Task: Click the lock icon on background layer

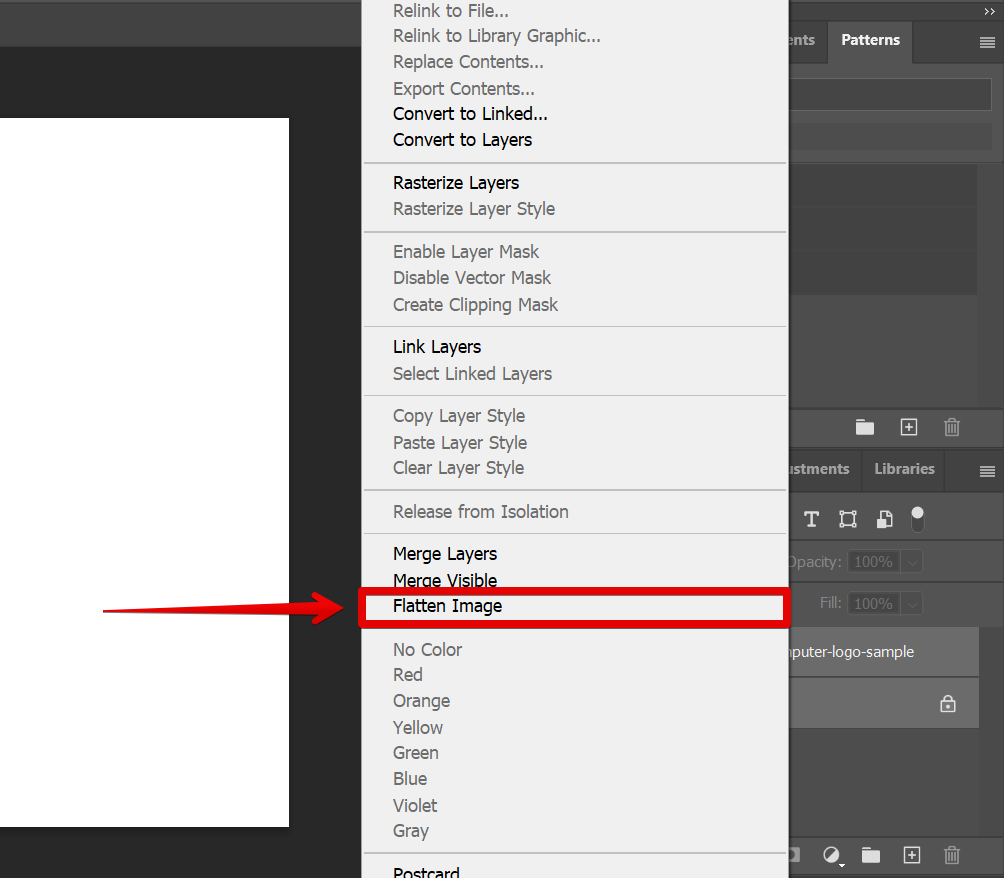Action: pyautogui.click(x=948, y=704)
